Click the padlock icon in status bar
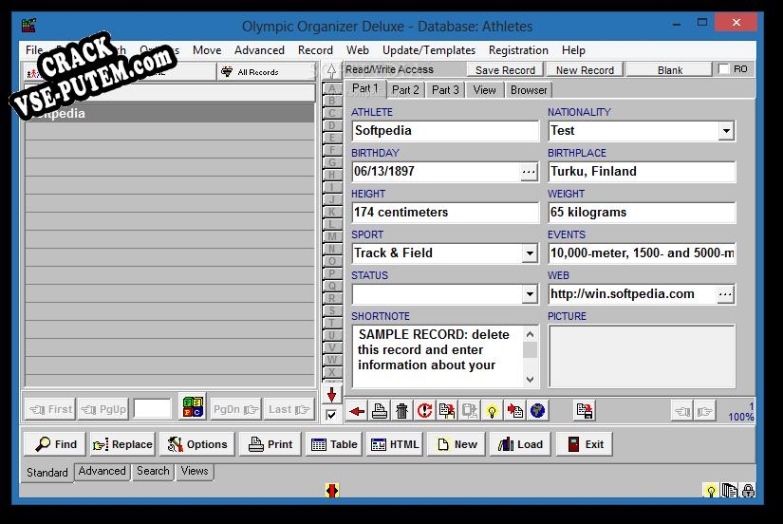The image size is (783, 524). coord(748,490)
